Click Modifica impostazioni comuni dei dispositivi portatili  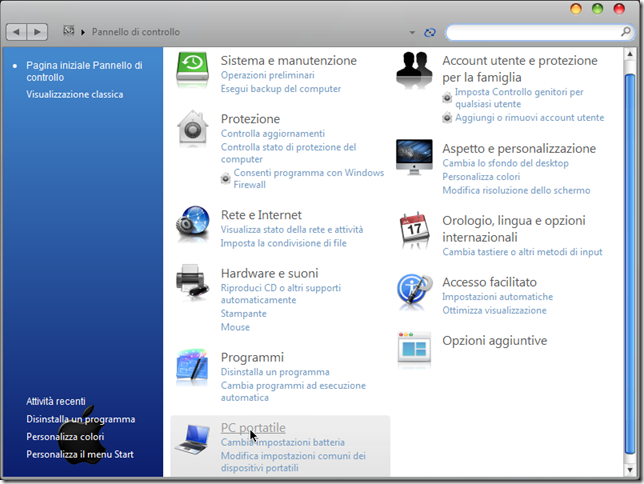click(293, 462)
